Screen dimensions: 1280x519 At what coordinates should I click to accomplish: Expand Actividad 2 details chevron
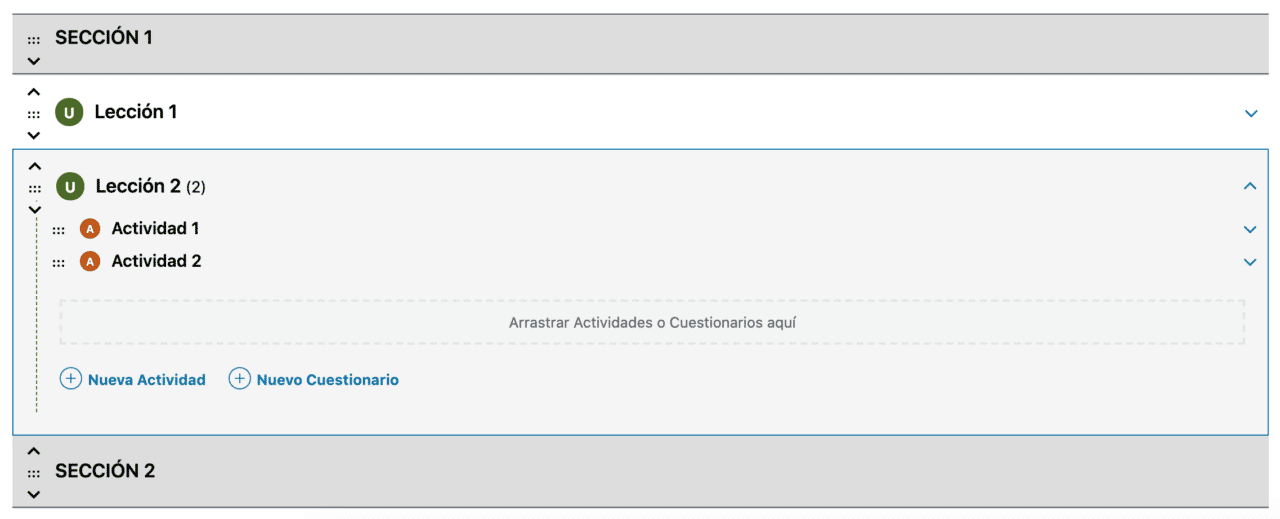pos(1249,262)
